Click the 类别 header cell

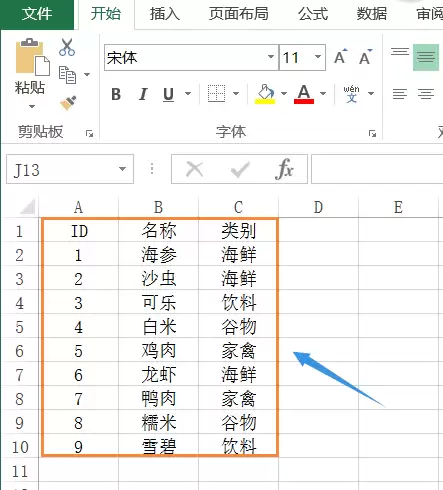click(x=239, y=231)
